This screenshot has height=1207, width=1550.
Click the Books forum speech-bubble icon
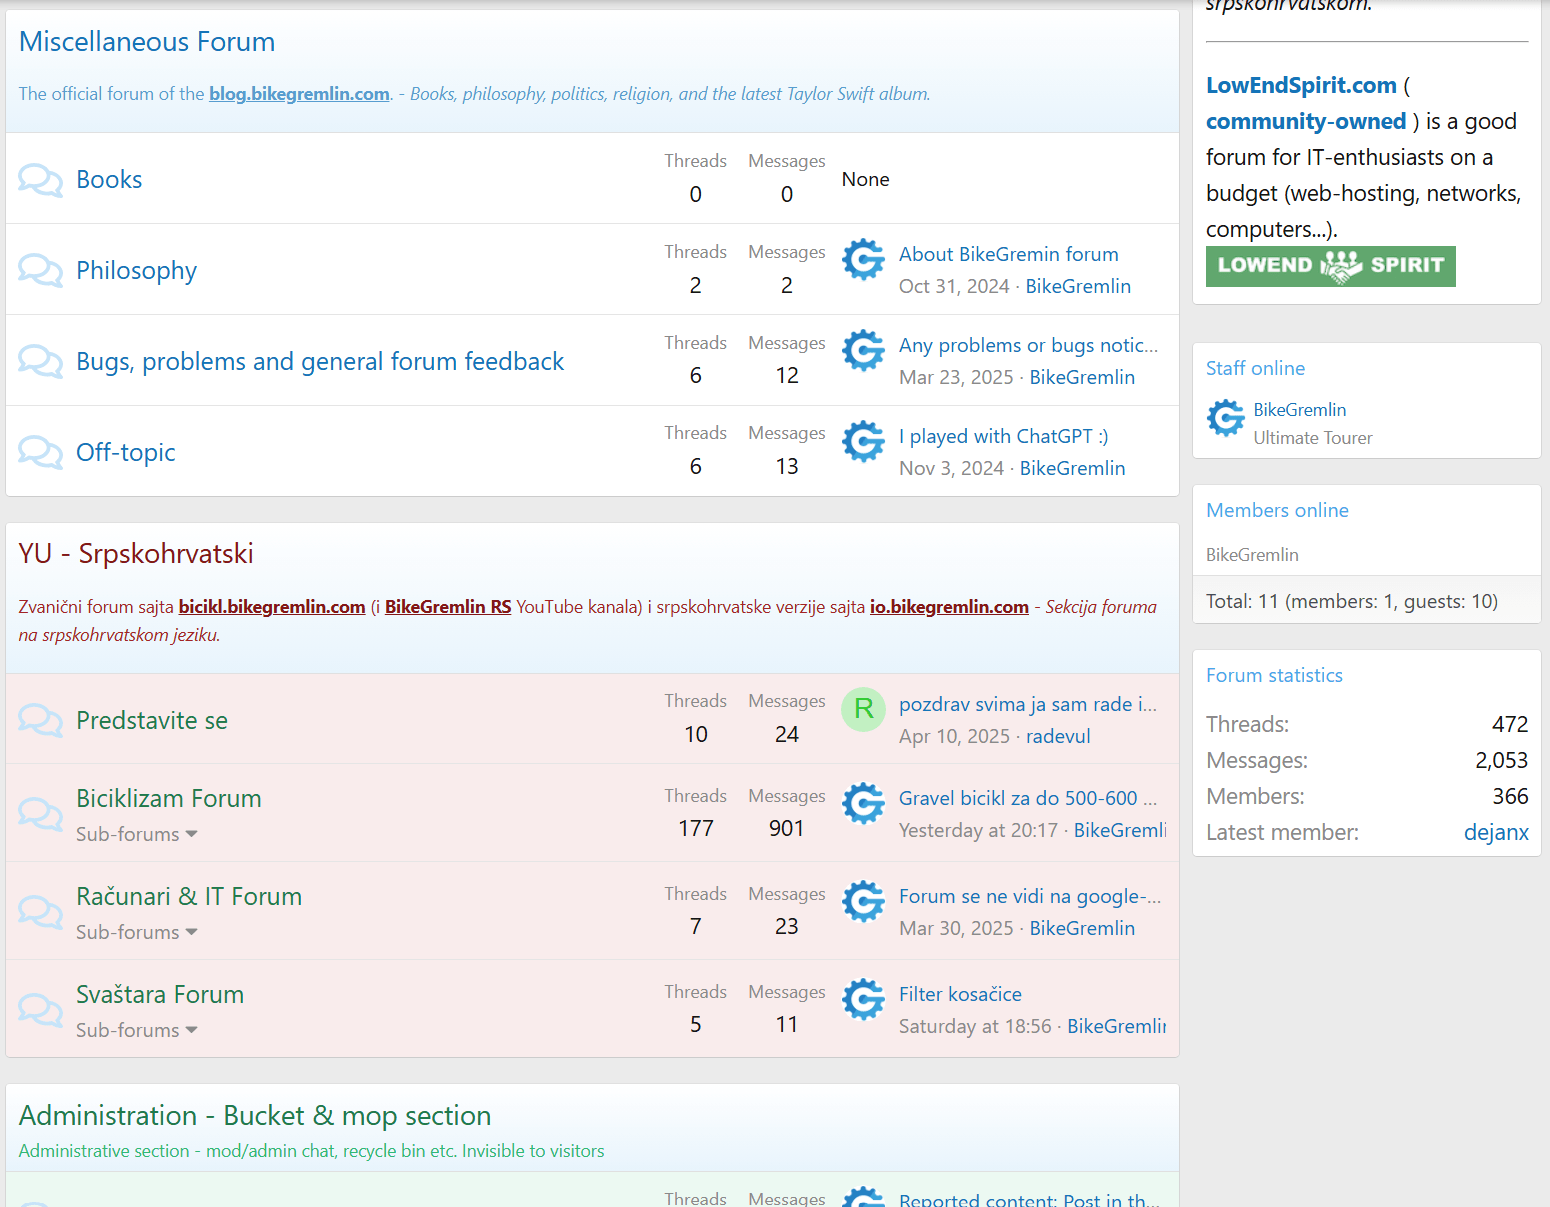pyautogui.click(x=40, y=180)
